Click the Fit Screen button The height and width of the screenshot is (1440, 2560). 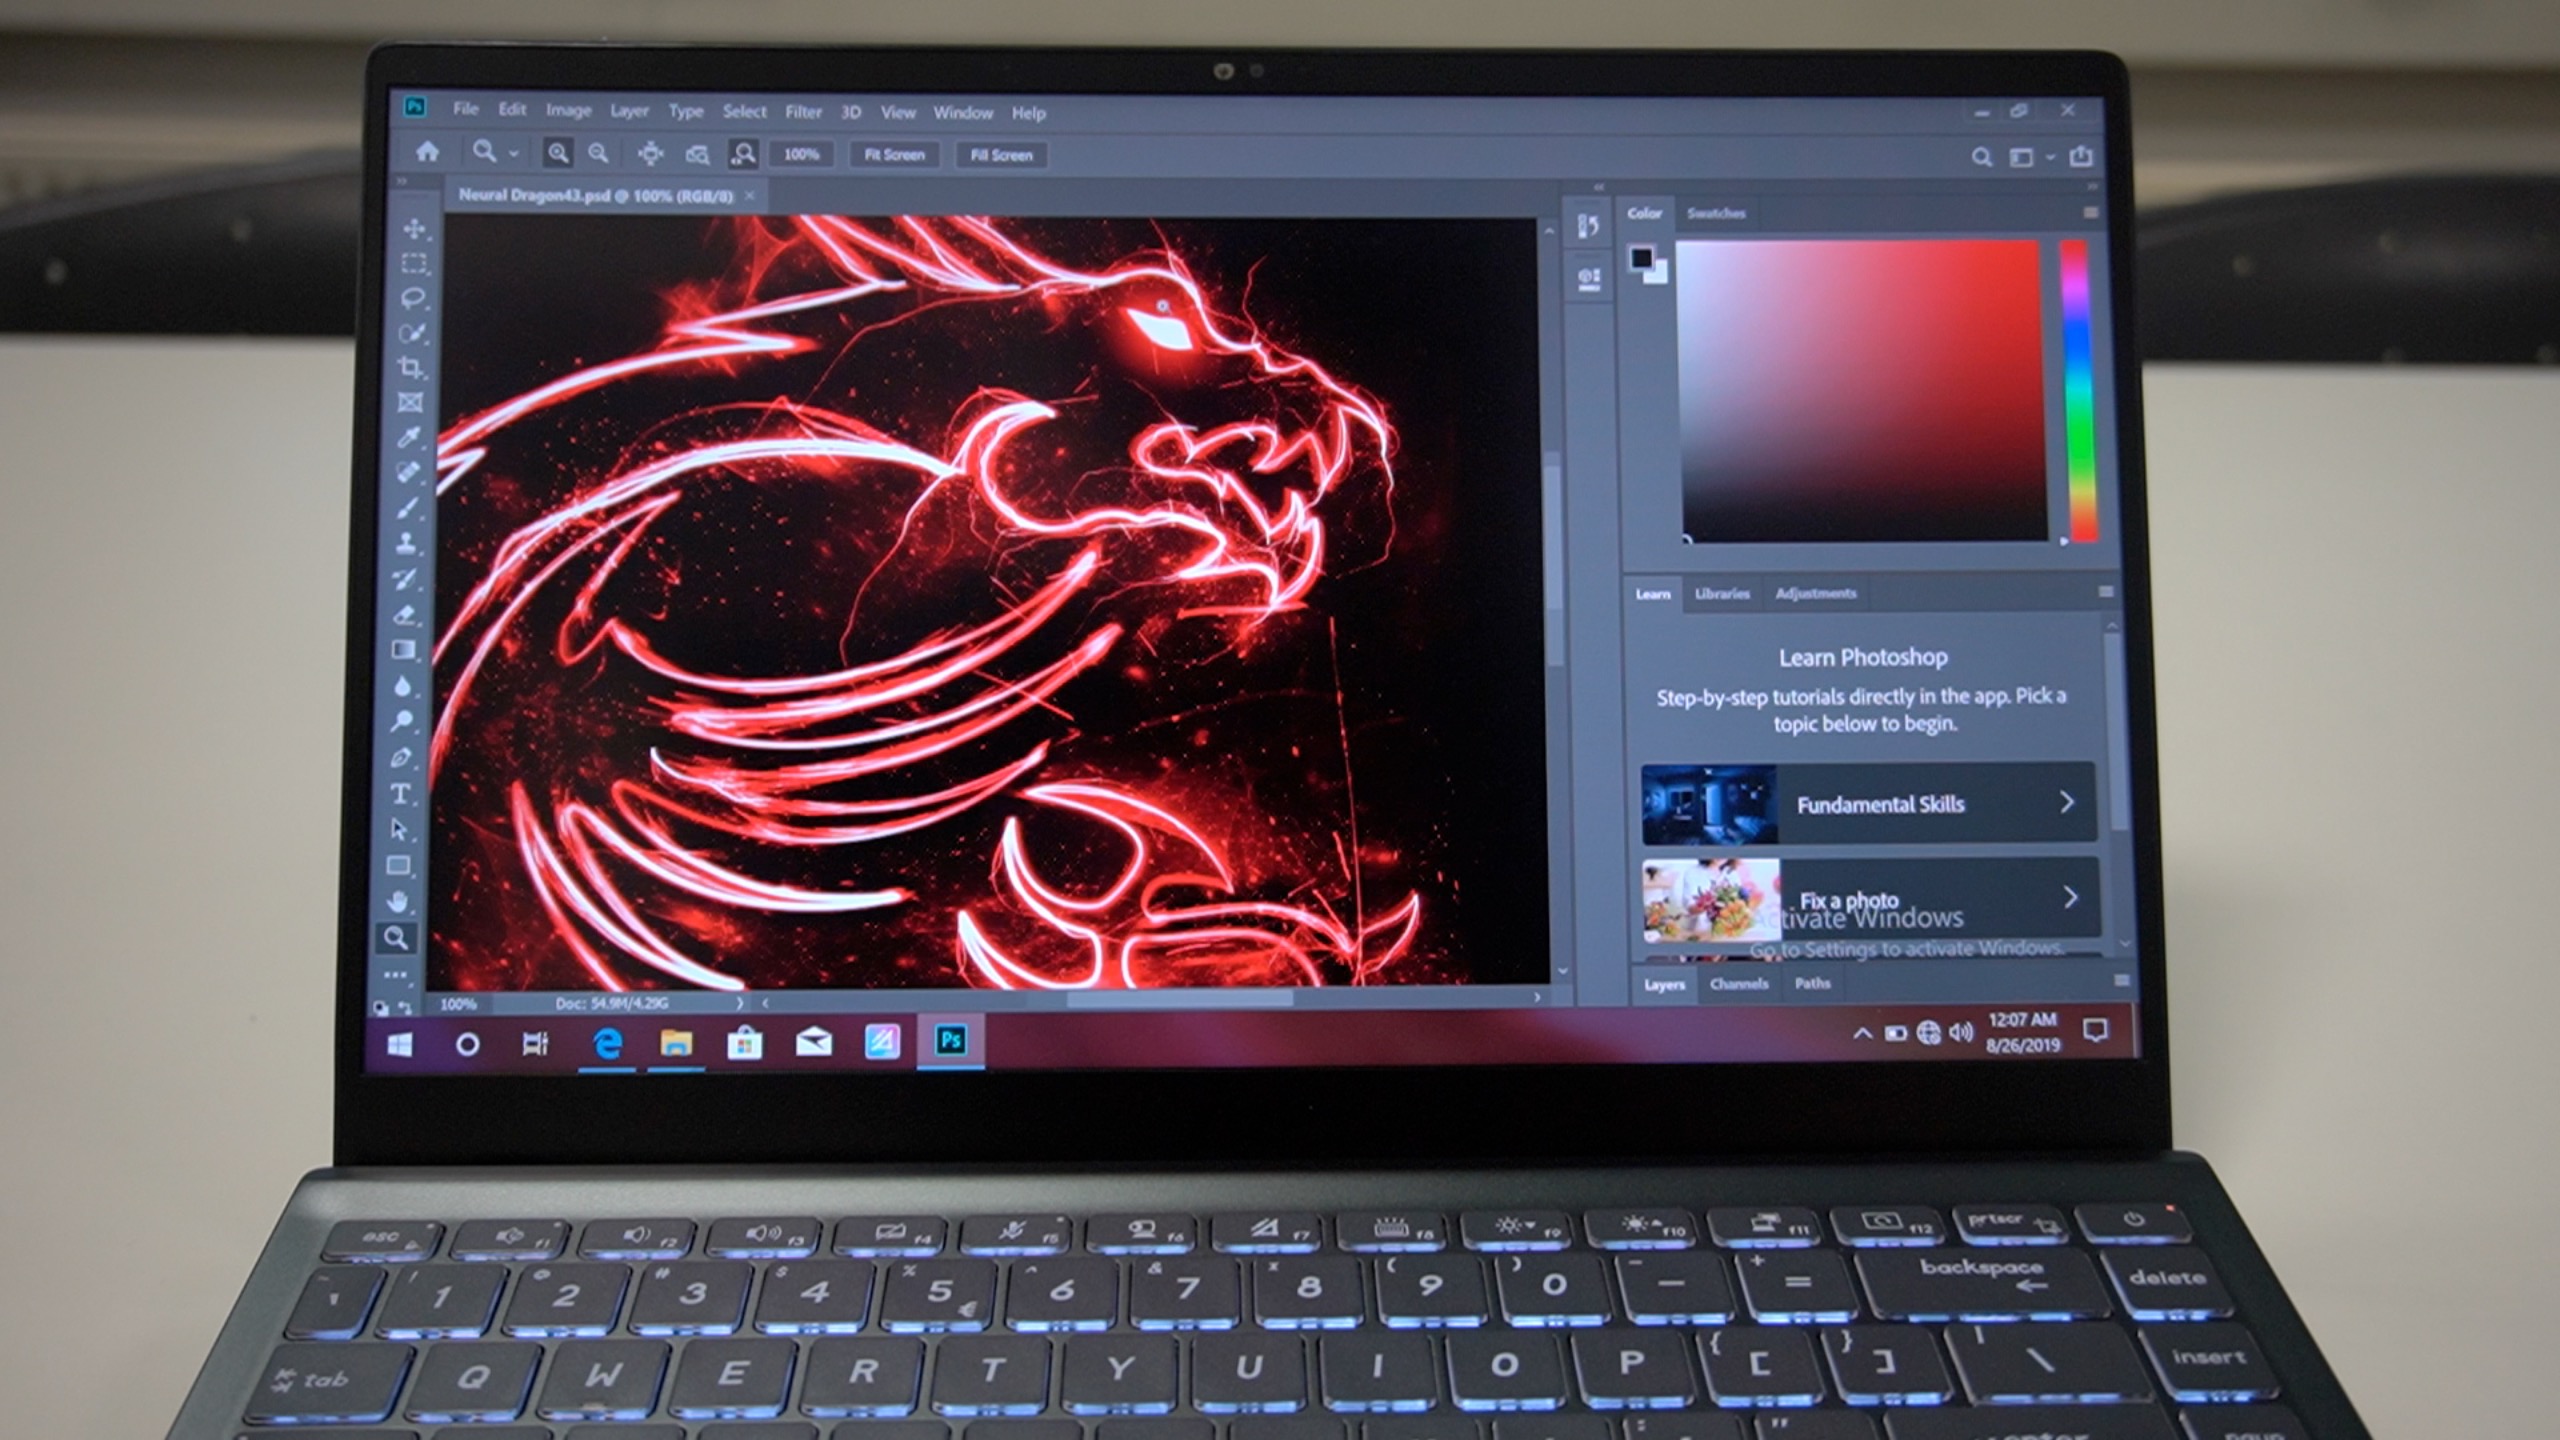click(x=894, y=155)
